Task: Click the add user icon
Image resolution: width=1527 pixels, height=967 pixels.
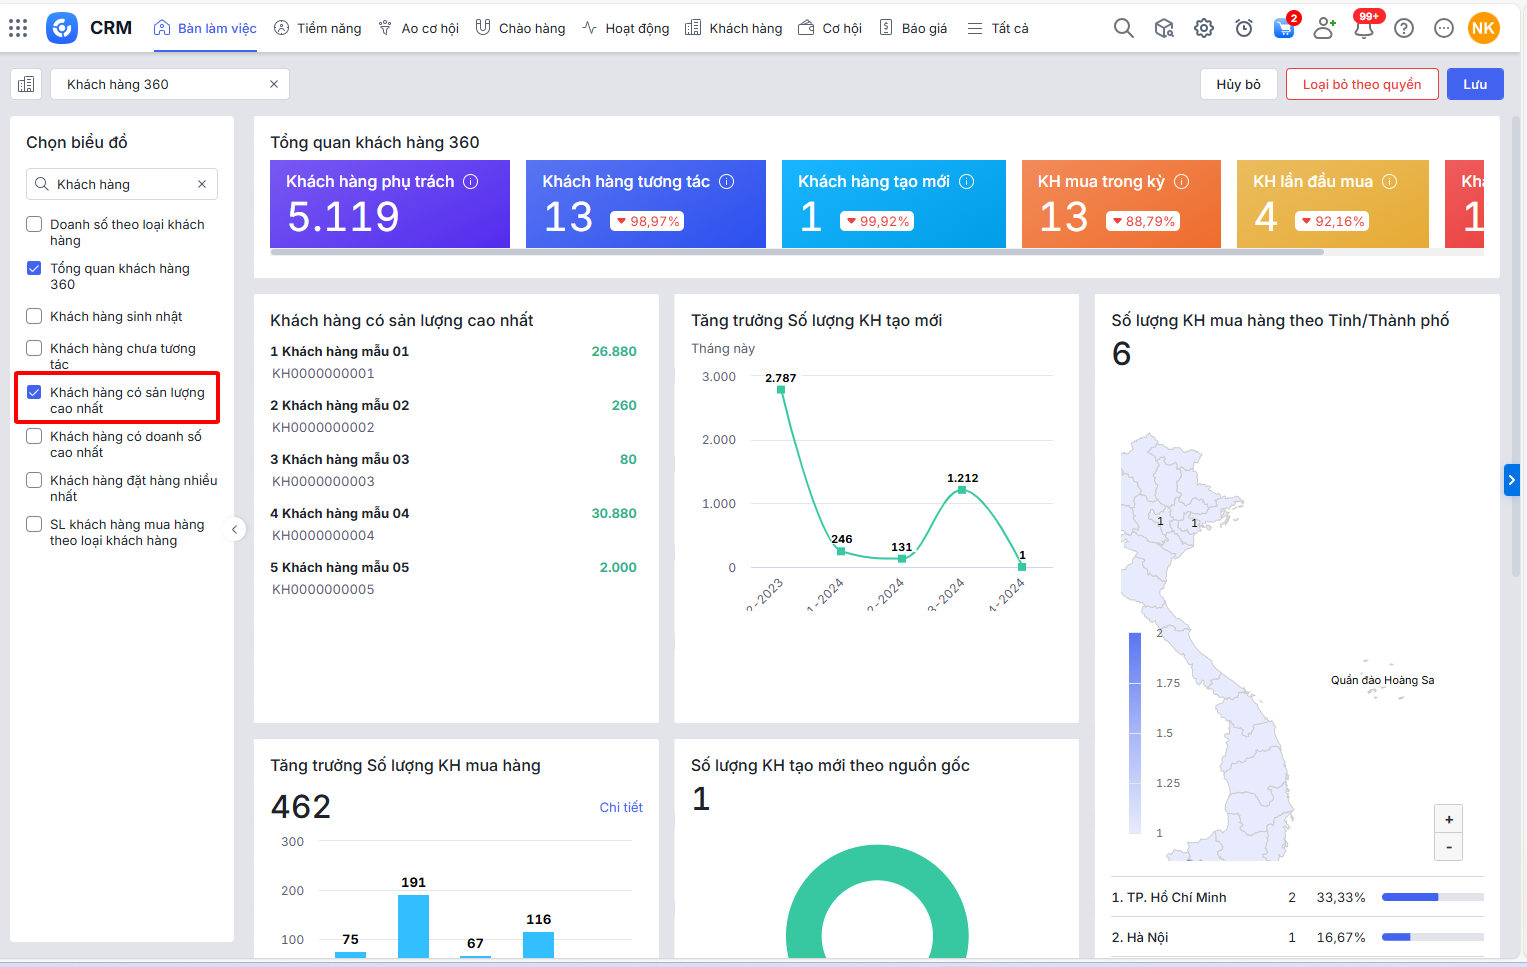Action: click(x=1324, y=28)
